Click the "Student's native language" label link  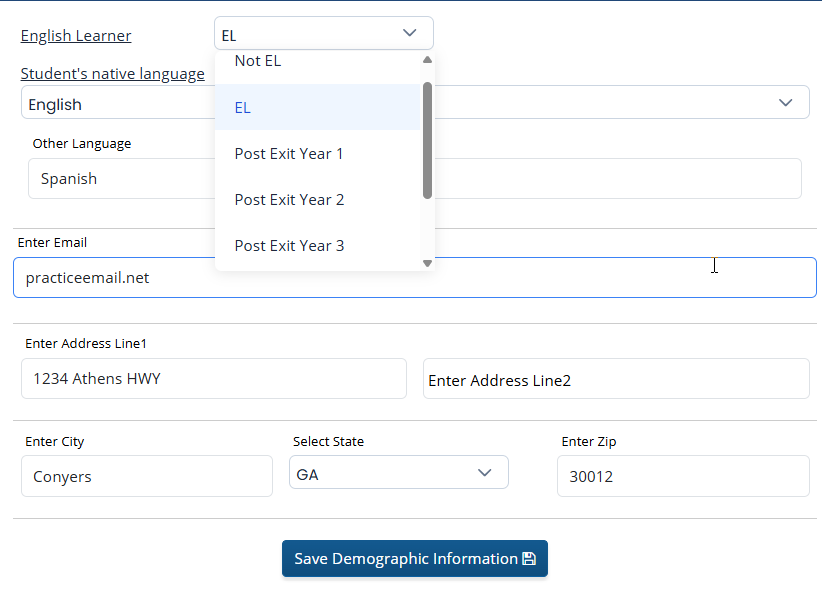112,74
